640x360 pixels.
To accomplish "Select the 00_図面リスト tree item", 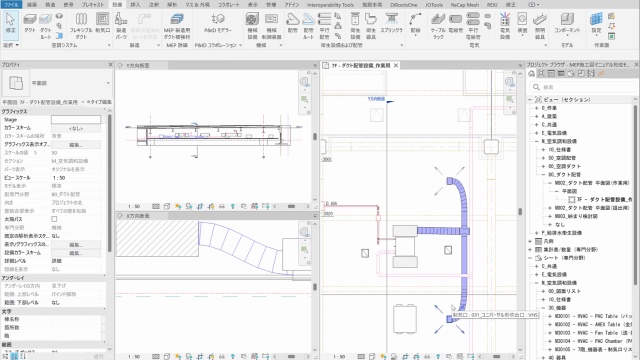I will click(x=564, y=291).
